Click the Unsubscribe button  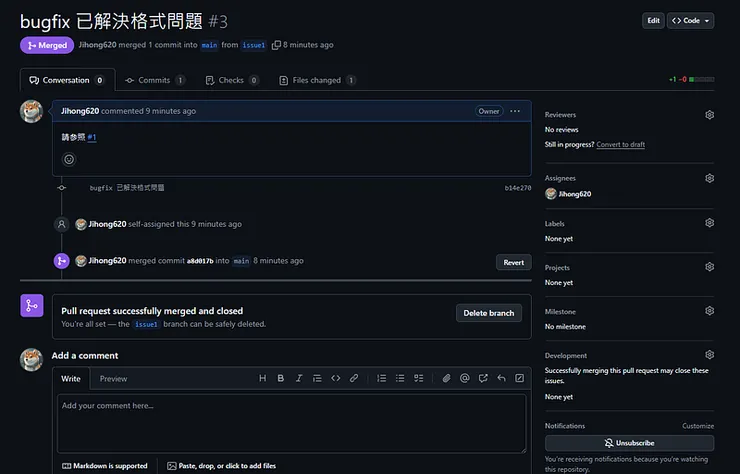(x=629, y=443)
